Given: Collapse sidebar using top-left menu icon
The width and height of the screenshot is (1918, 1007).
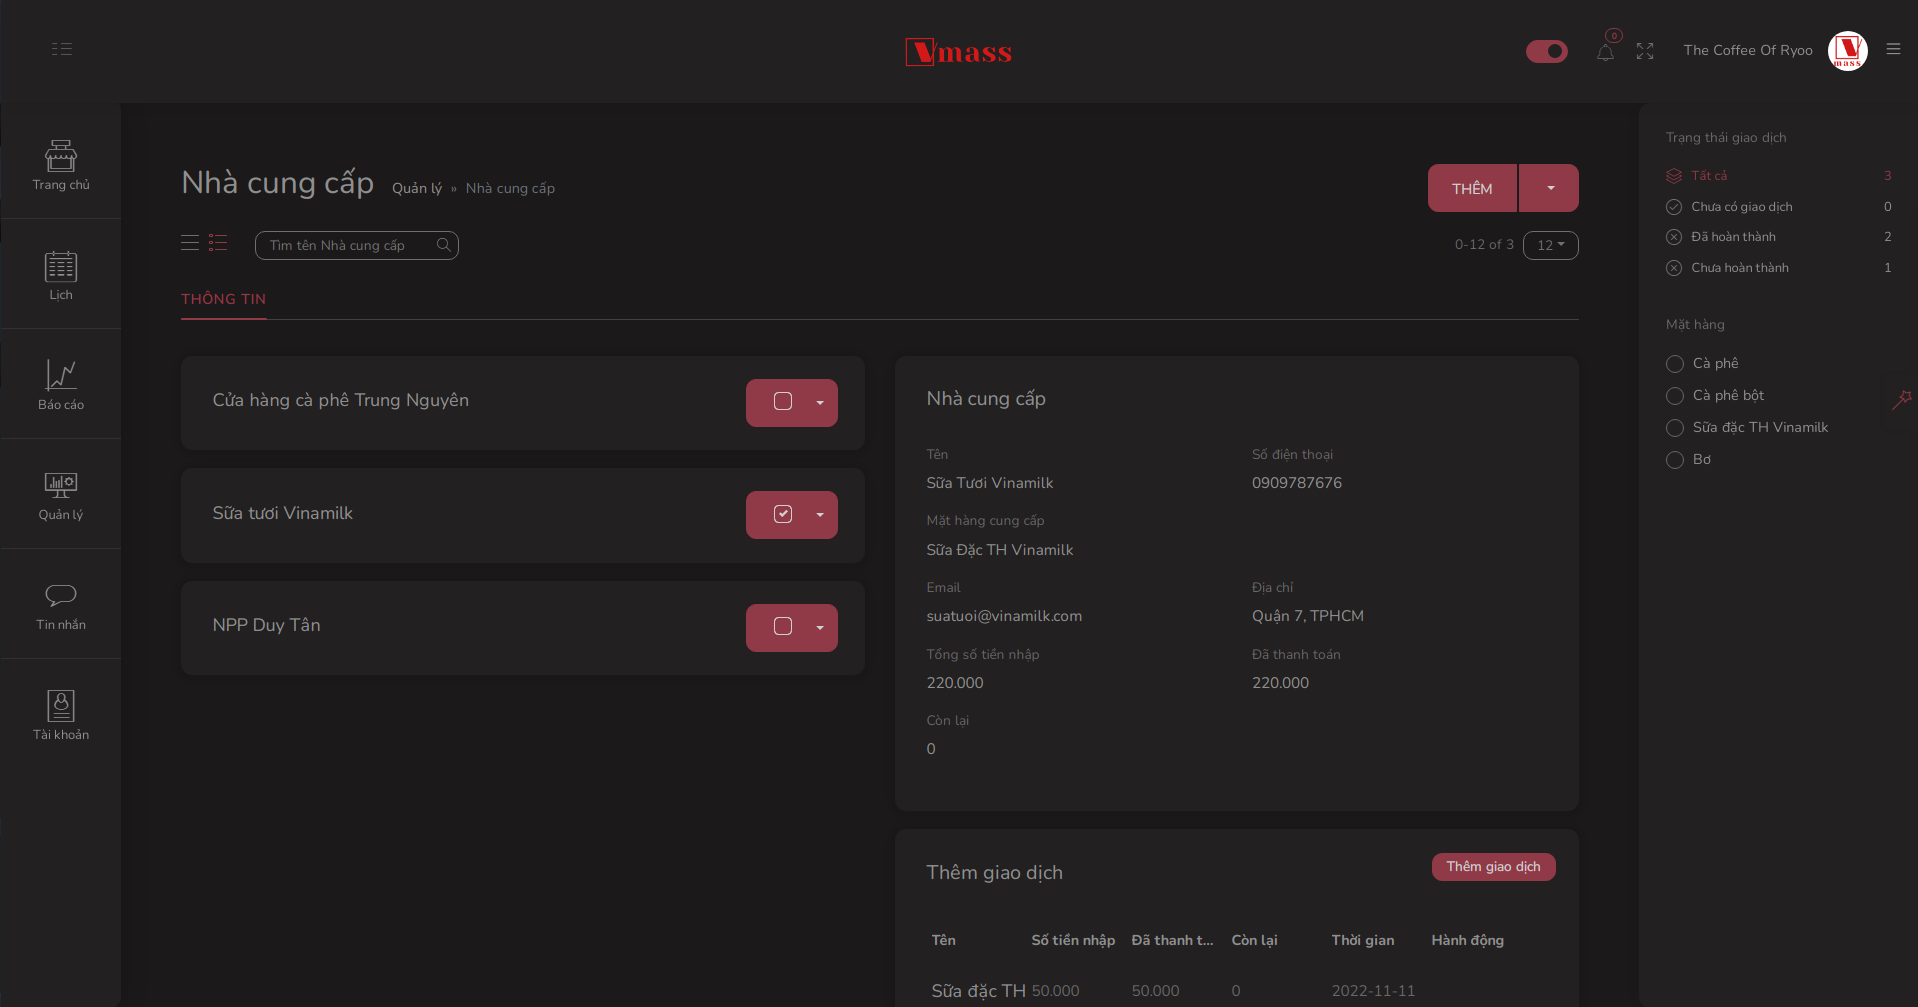Looking at the screenshot, I should (x=62, y=49).
